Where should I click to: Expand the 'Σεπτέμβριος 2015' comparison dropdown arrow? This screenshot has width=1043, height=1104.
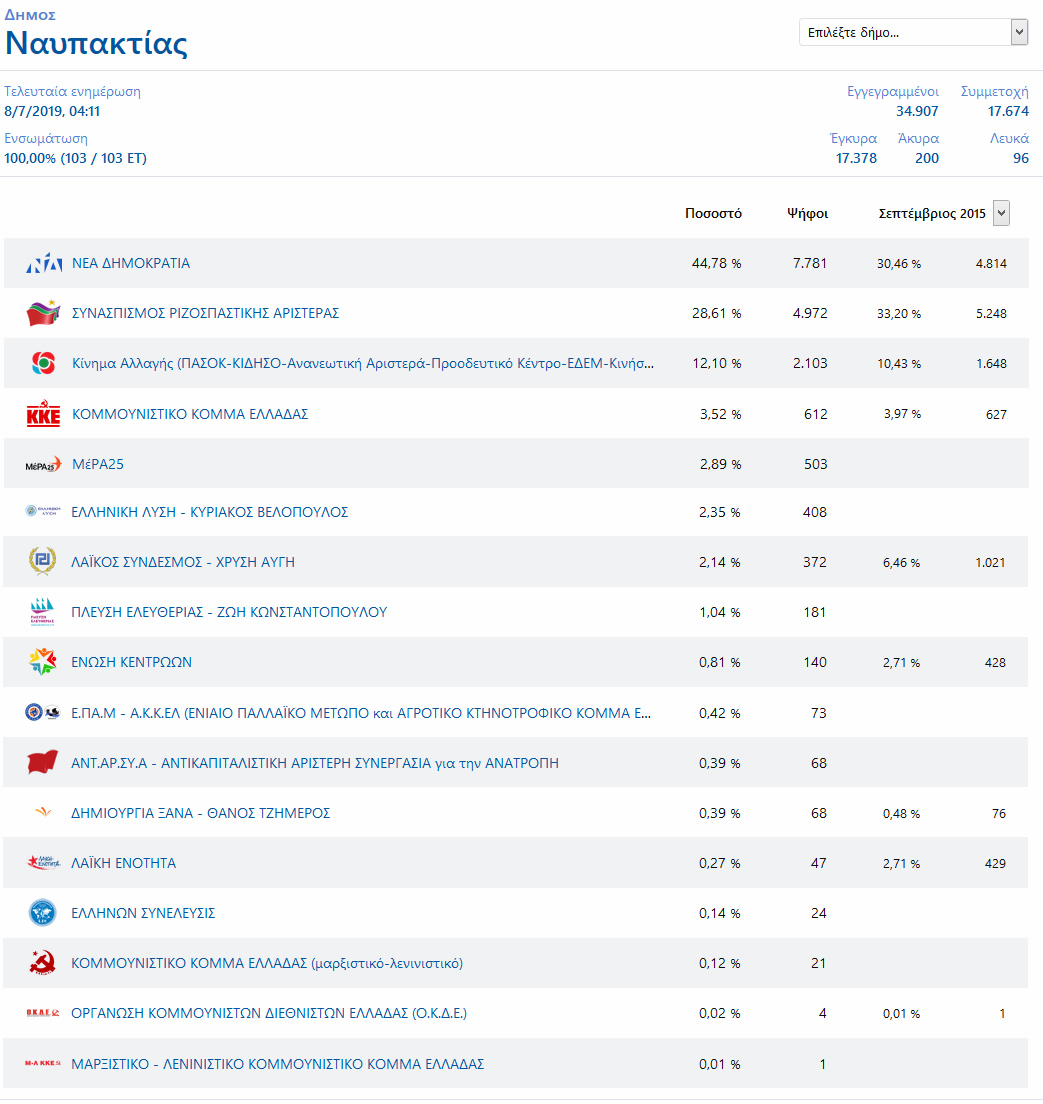click(x=1001, y=213)
